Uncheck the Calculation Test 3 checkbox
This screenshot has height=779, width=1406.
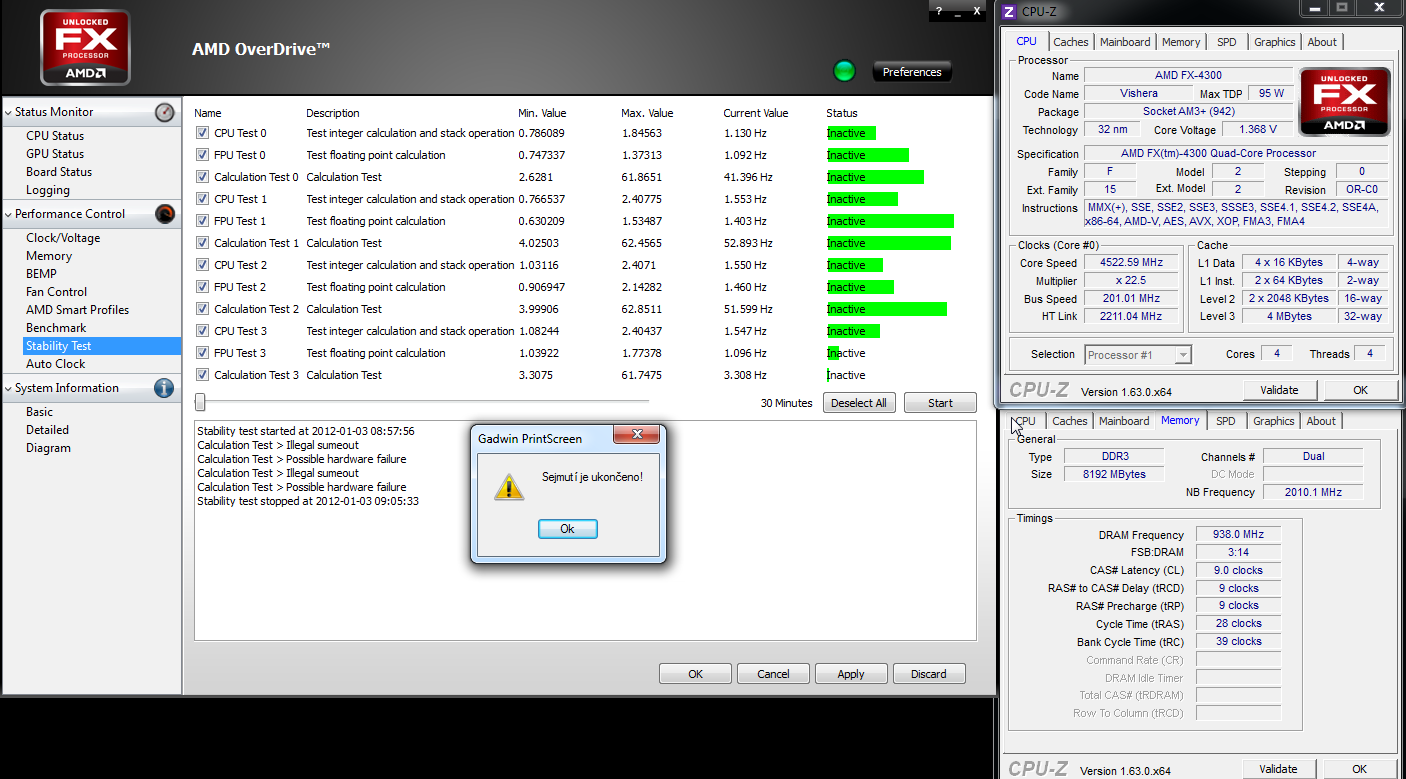(203, 375)
